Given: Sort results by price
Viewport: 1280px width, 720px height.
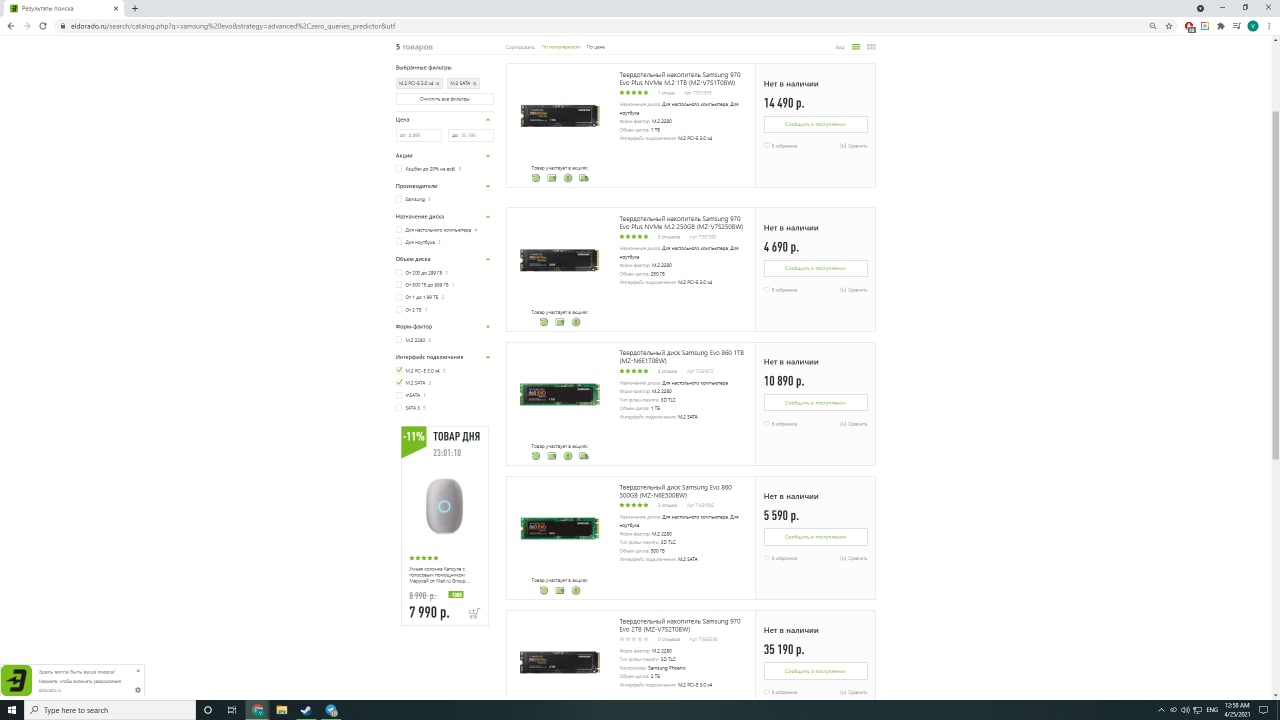Looking at the screenshot, I should (595, 47).
